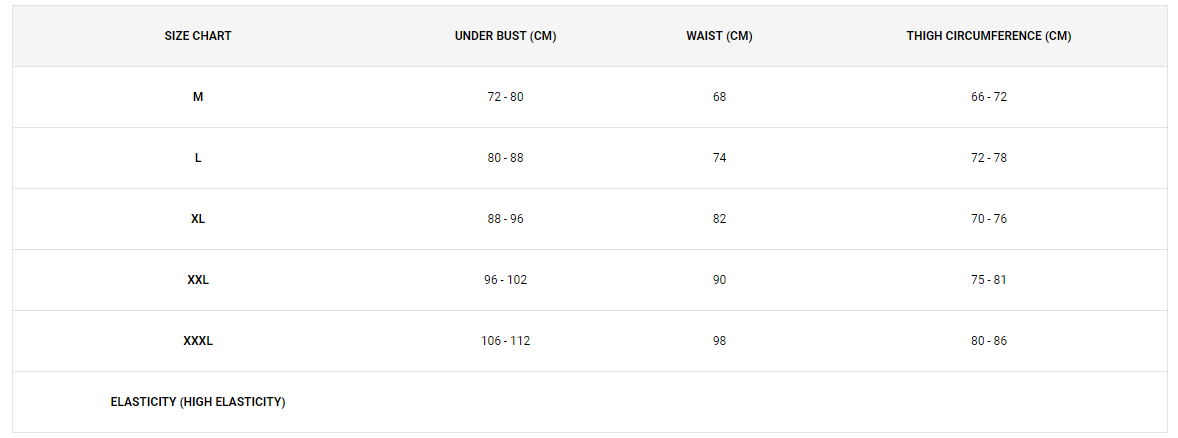Click the XL size label
This screenshot has width=1178, height=438.
pyautogui.click(x=198, y=219)
